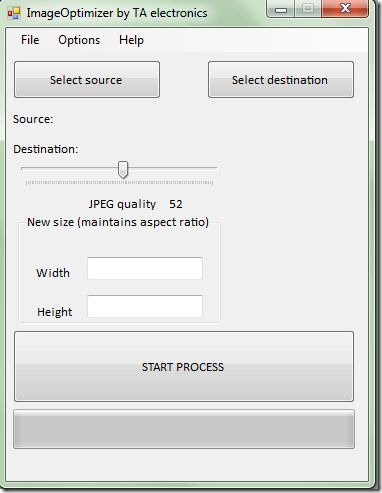Open the Help menu
The image size is (382, 493).
coord(131,40)
